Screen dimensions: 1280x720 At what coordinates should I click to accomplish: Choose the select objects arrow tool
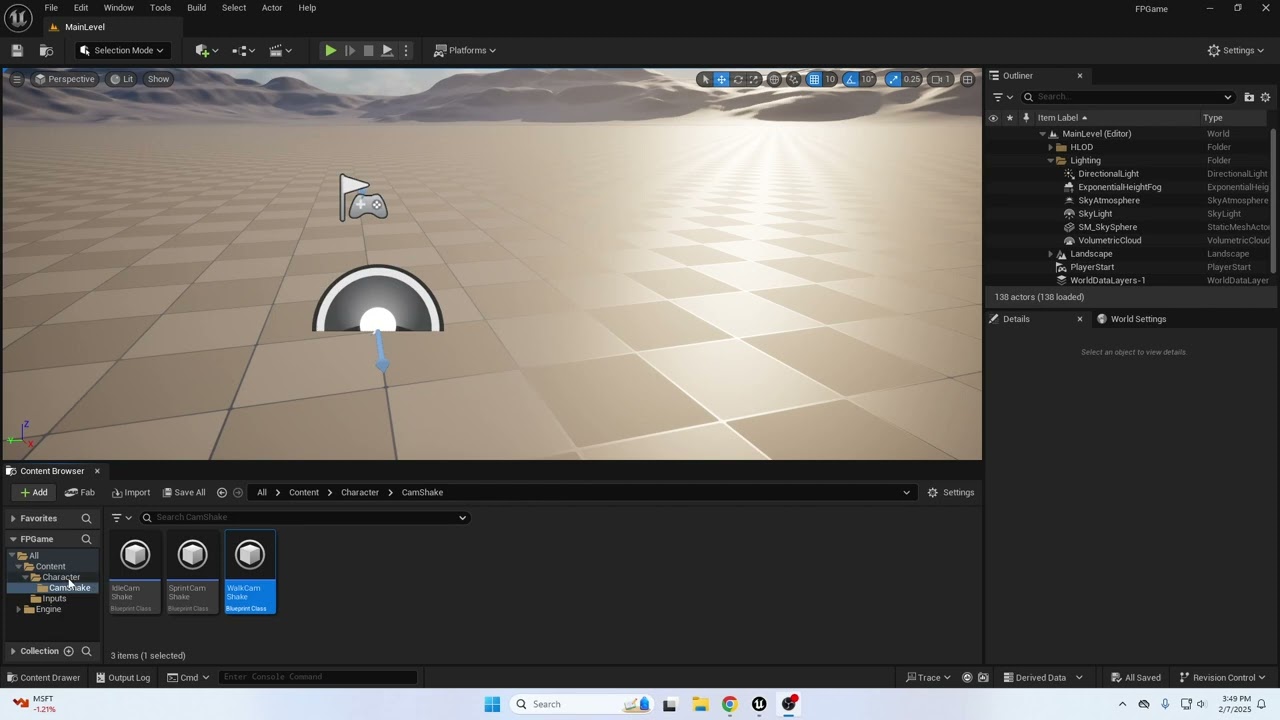[x=705, y=79]
